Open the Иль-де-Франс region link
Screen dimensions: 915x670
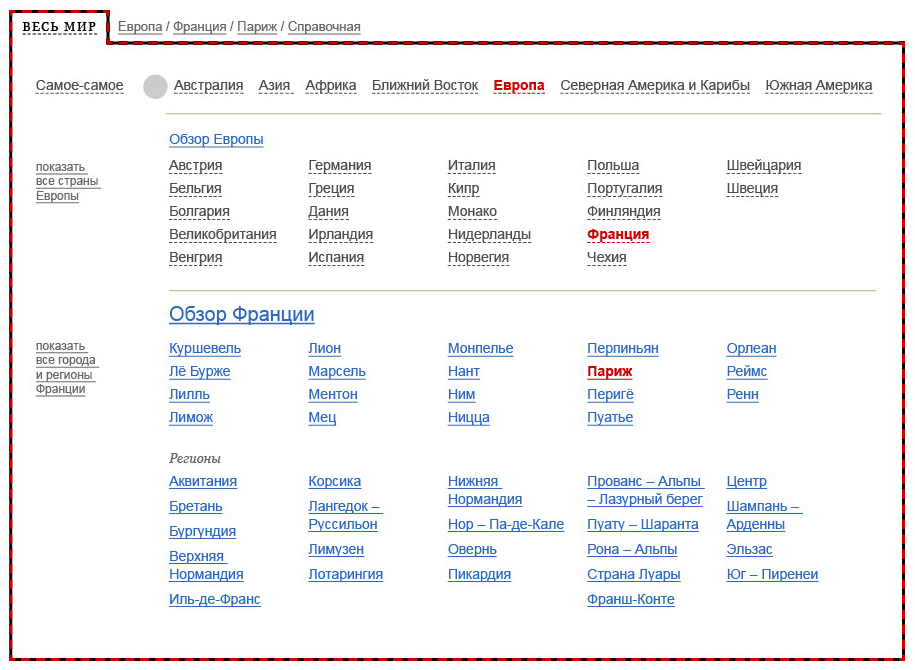pos(215,600)
